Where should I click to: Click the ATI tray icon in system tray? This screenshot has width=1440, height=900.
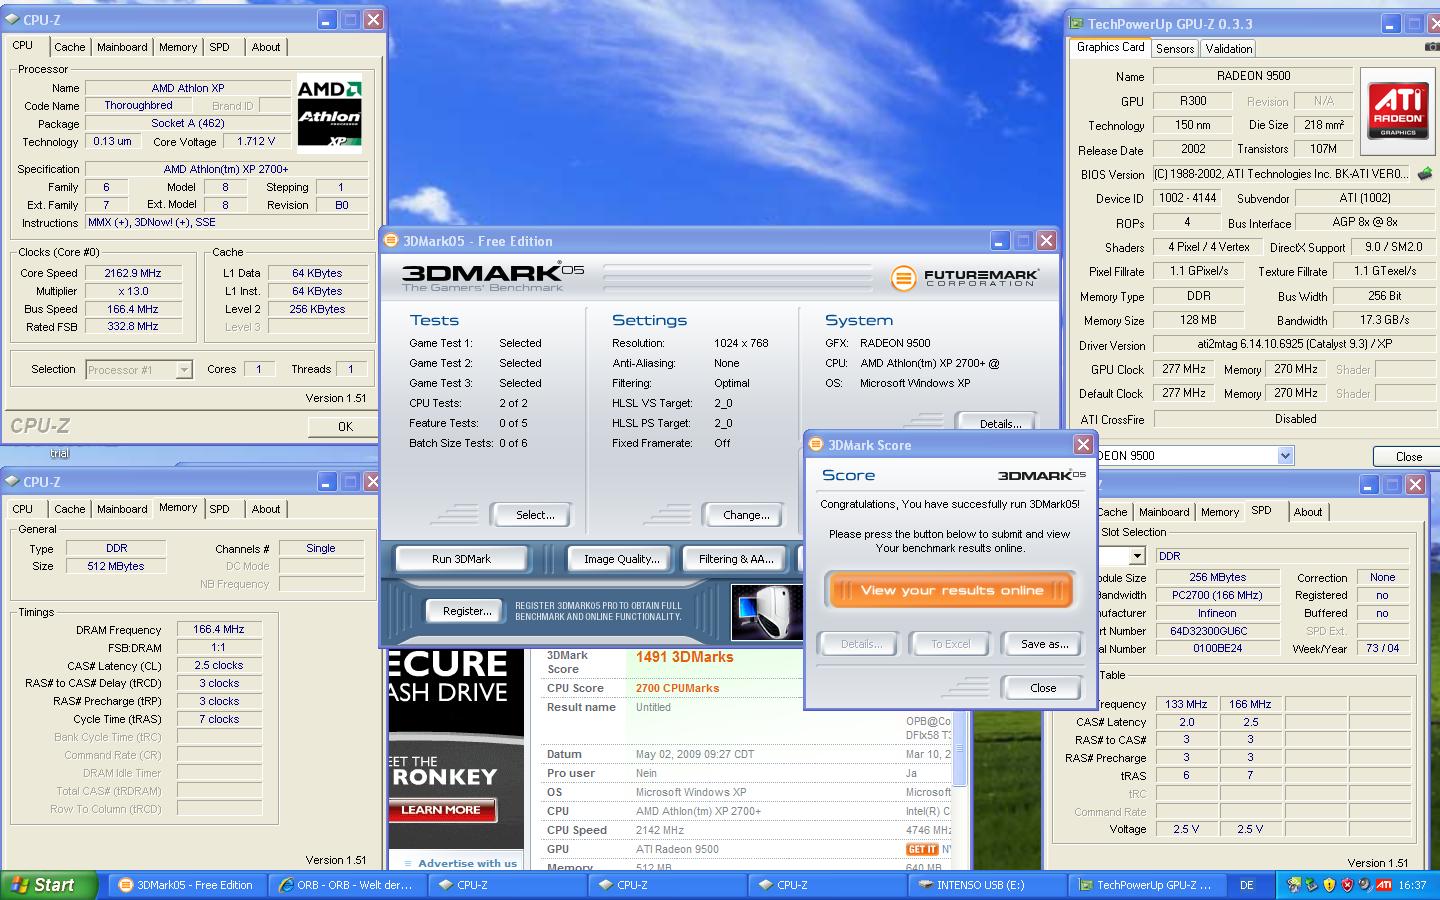click(1384, 885)
